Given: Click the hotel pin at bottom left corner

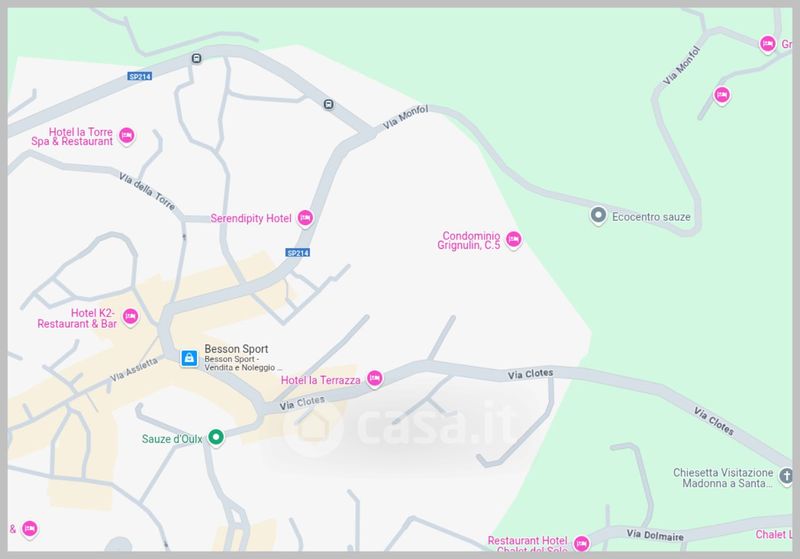Looking at the screenshot, I should 30,529.
